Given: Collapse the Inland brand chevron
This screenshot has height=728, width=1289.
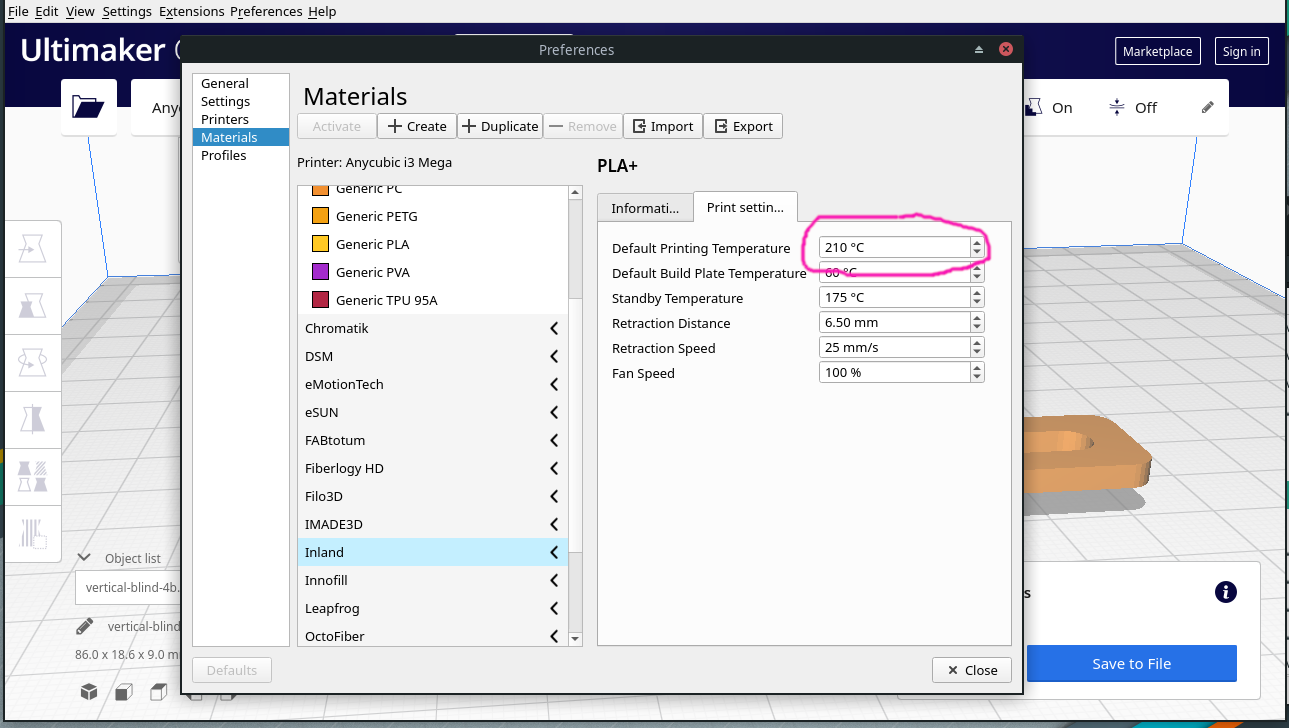Looking at the screenshot, I should point(554,552).
